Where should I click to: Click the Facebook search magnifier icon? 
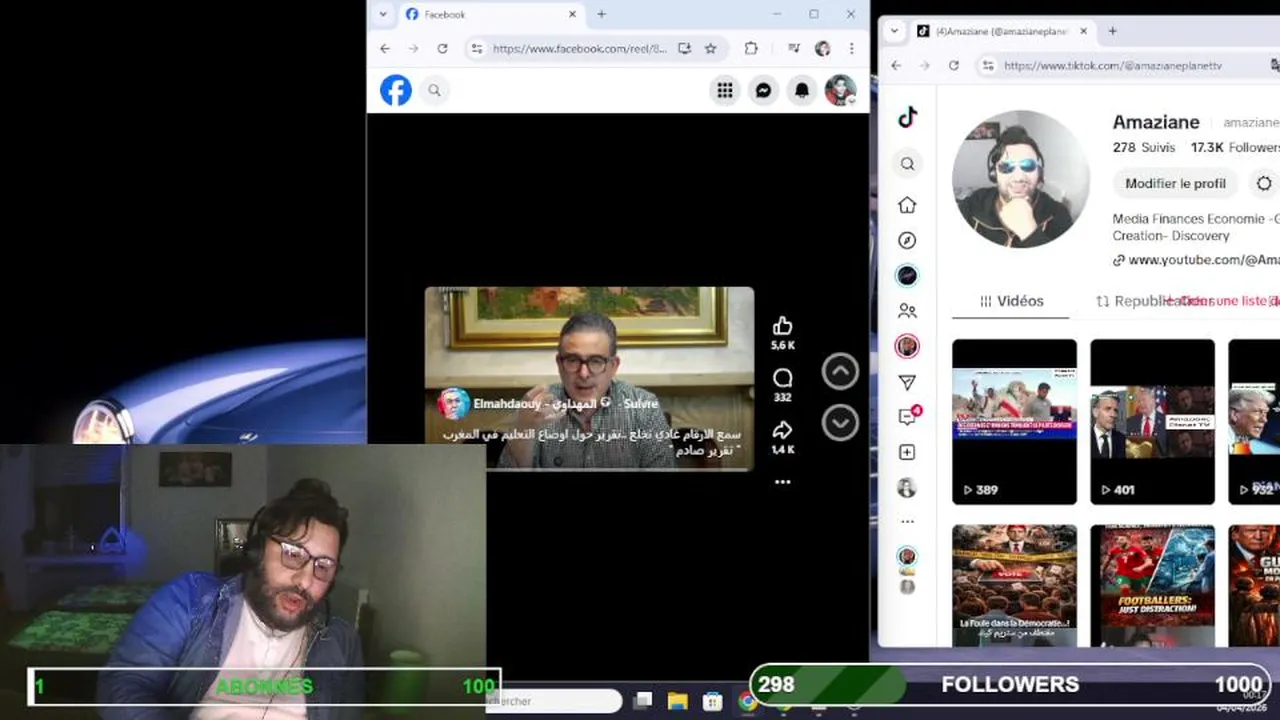(434, 90)
